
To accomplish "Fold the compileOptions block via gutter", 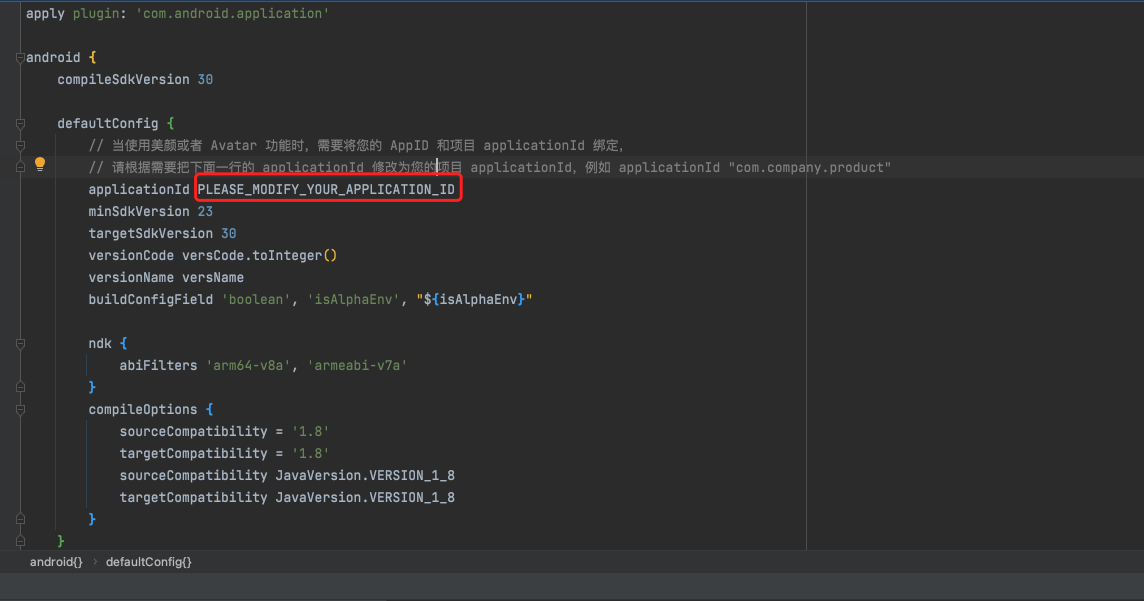I will [19, 410].
